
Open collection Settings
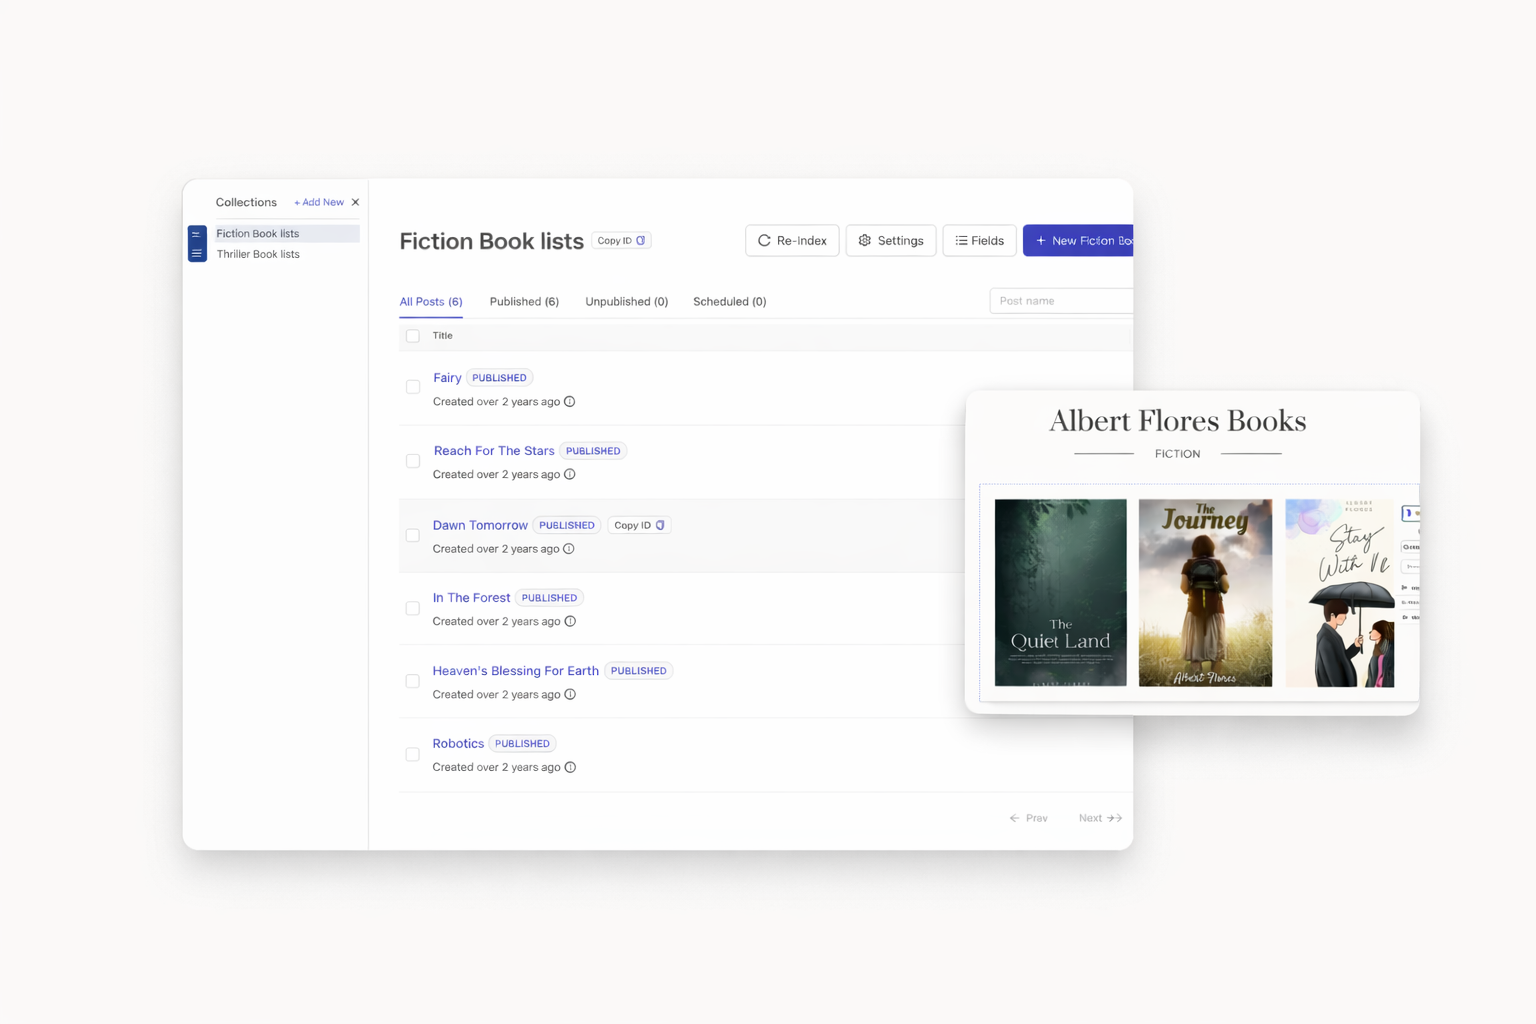click(890, 241)
